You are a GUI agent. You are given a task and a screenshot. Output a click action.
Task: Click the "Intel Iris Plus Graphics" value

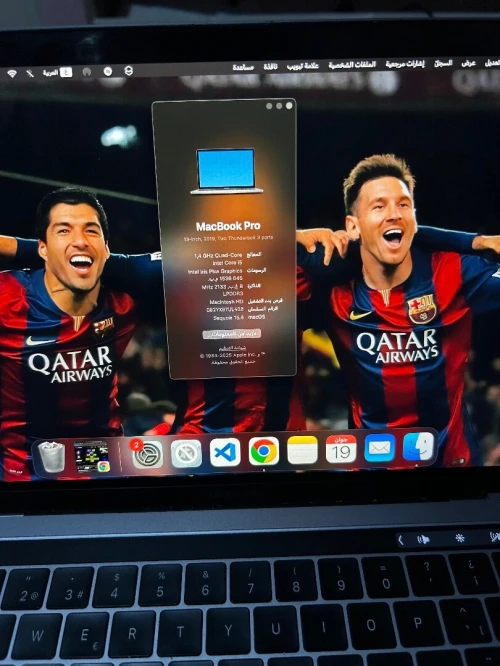tap(215, 271)
